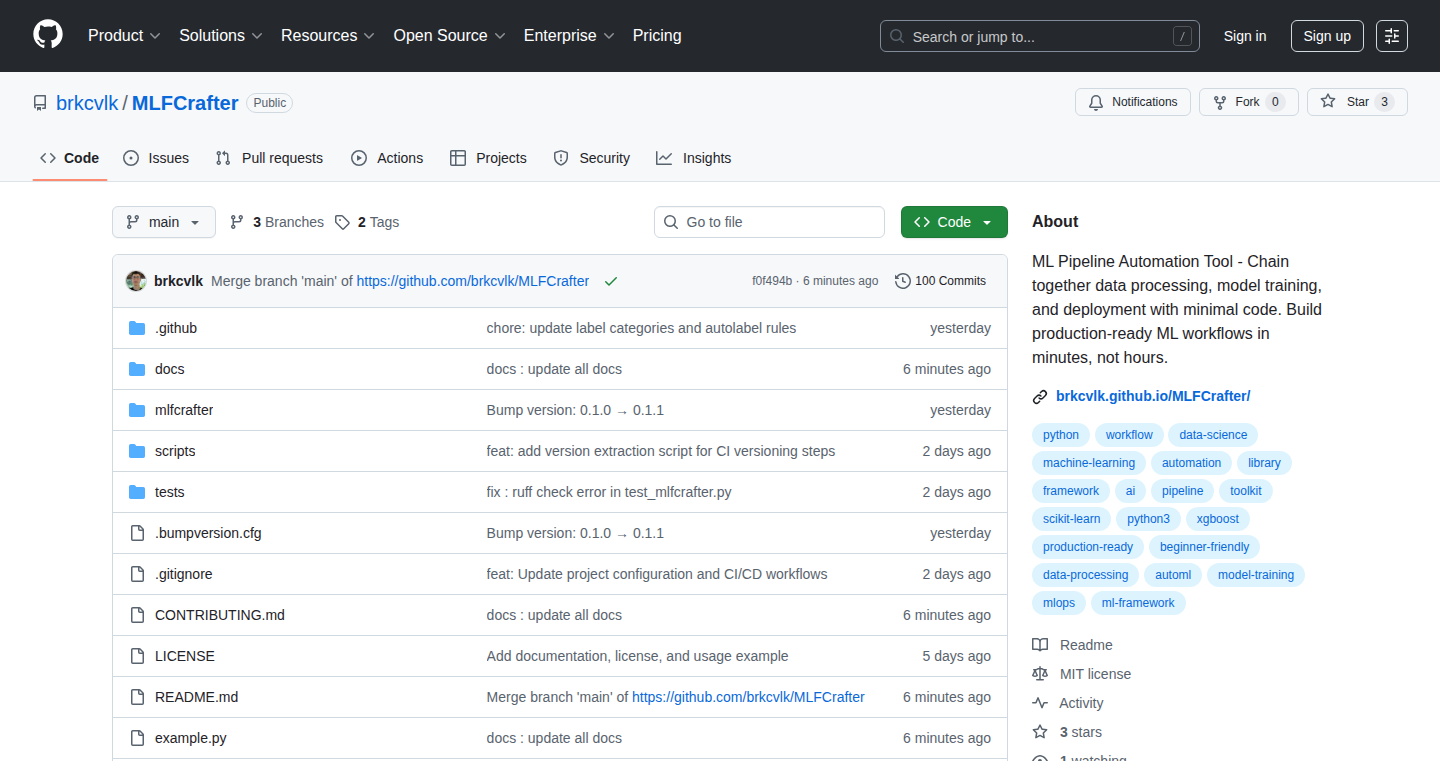Click the stars icon next to 3 stars
1440x761 pixels.
[x=1040, y=732]
